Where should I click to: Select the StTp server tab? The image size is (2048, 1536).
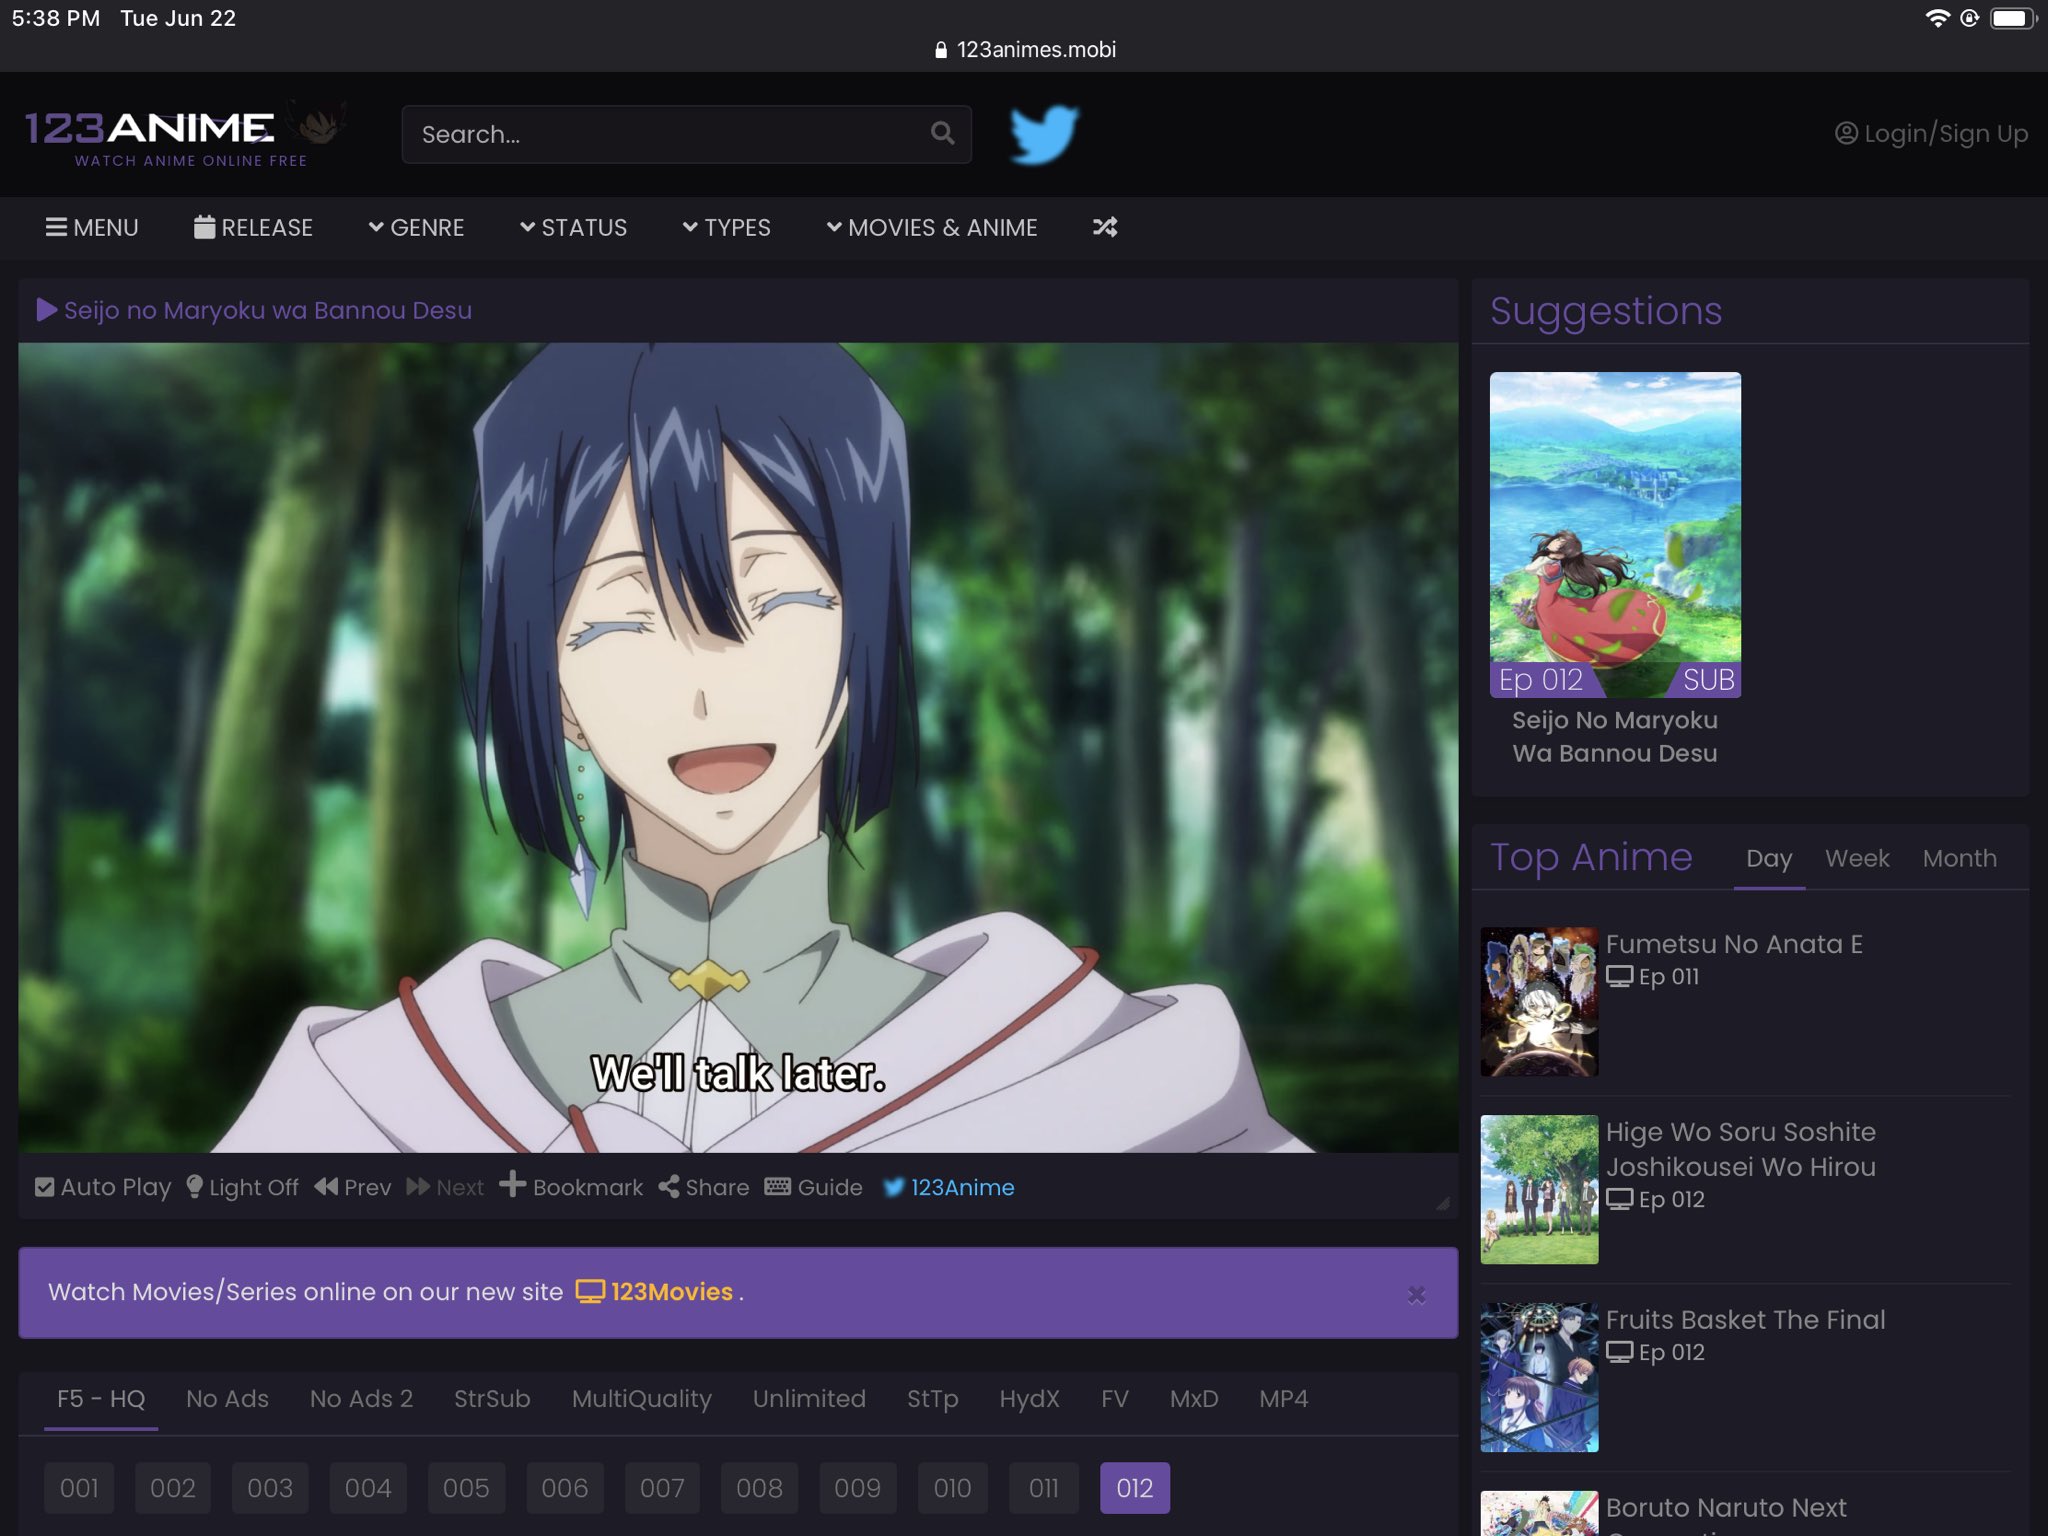(x=932, y=1398)
